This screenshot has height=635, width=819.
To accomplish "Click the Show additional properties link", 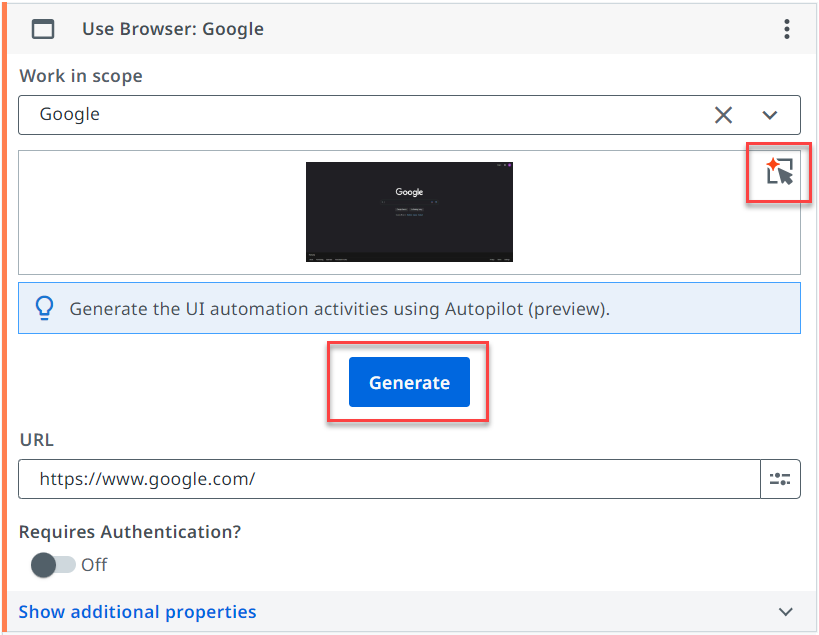I will tap(137, 611).
